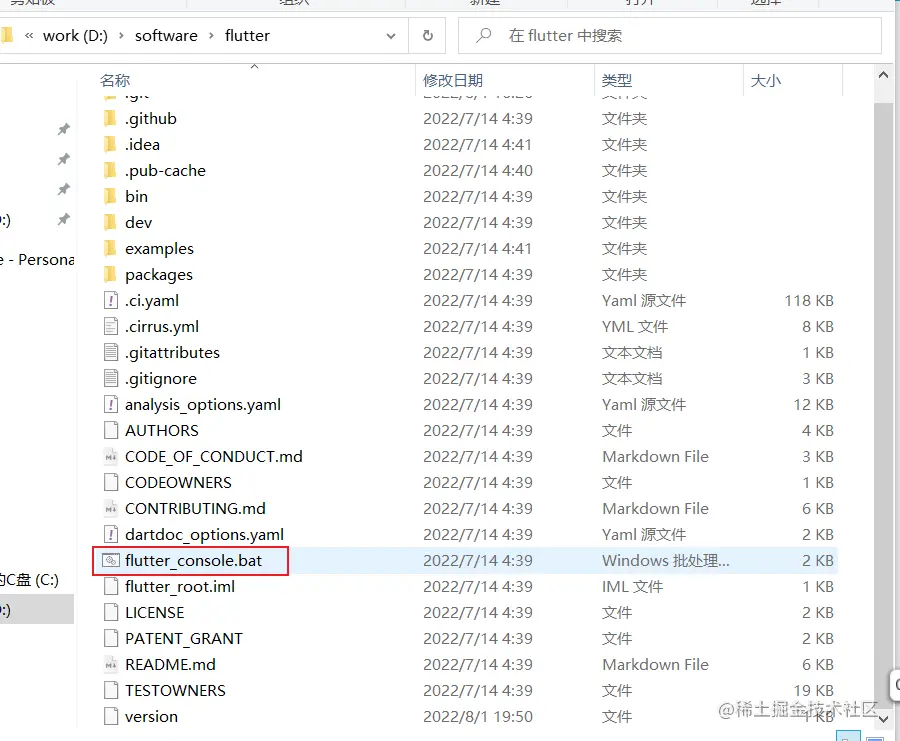Sort by the 大小 column header

pos(766,80)
